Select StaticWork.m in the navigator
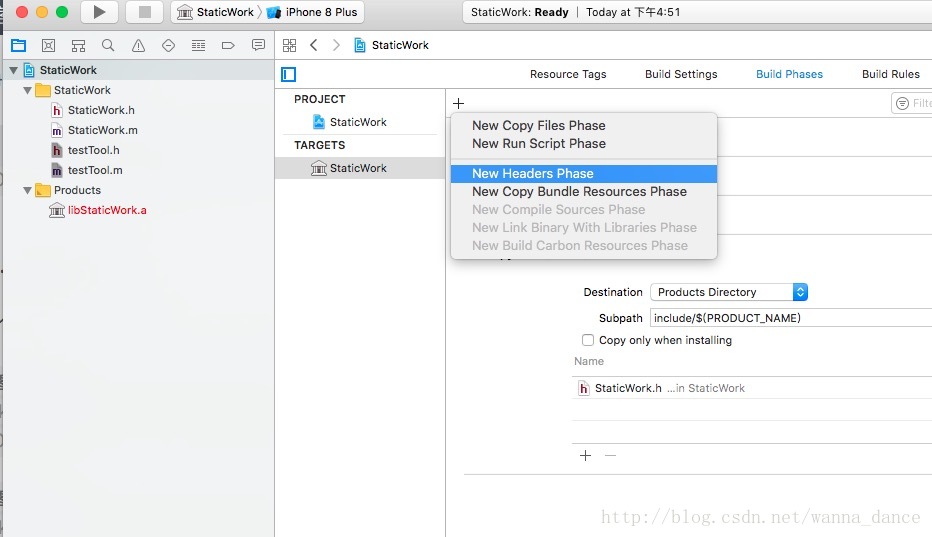The width and height of the screenshot is (932, 537). coord(102,130)
